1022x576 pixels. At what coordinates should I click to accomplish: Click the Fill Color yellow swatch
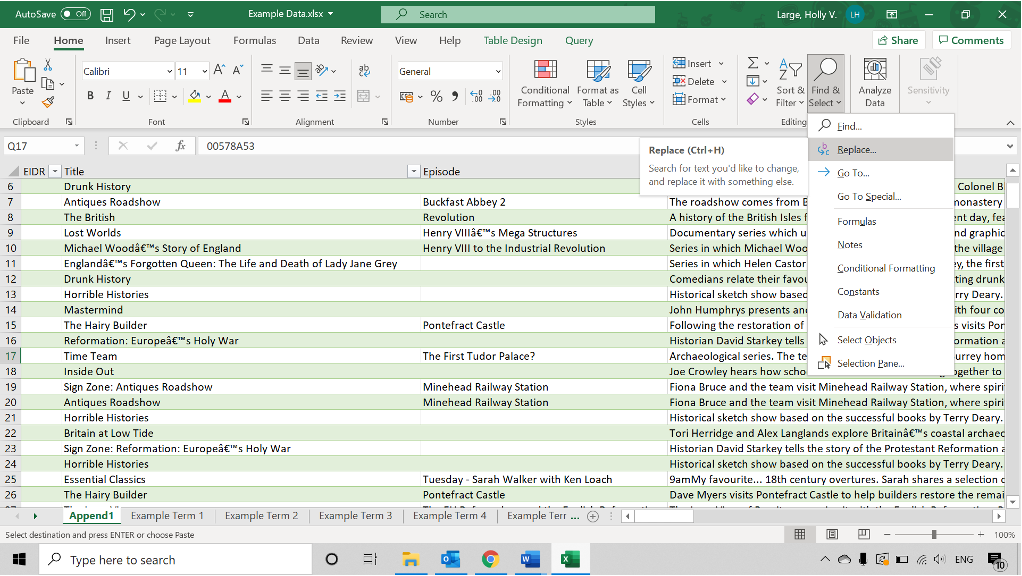pos(194,96)
